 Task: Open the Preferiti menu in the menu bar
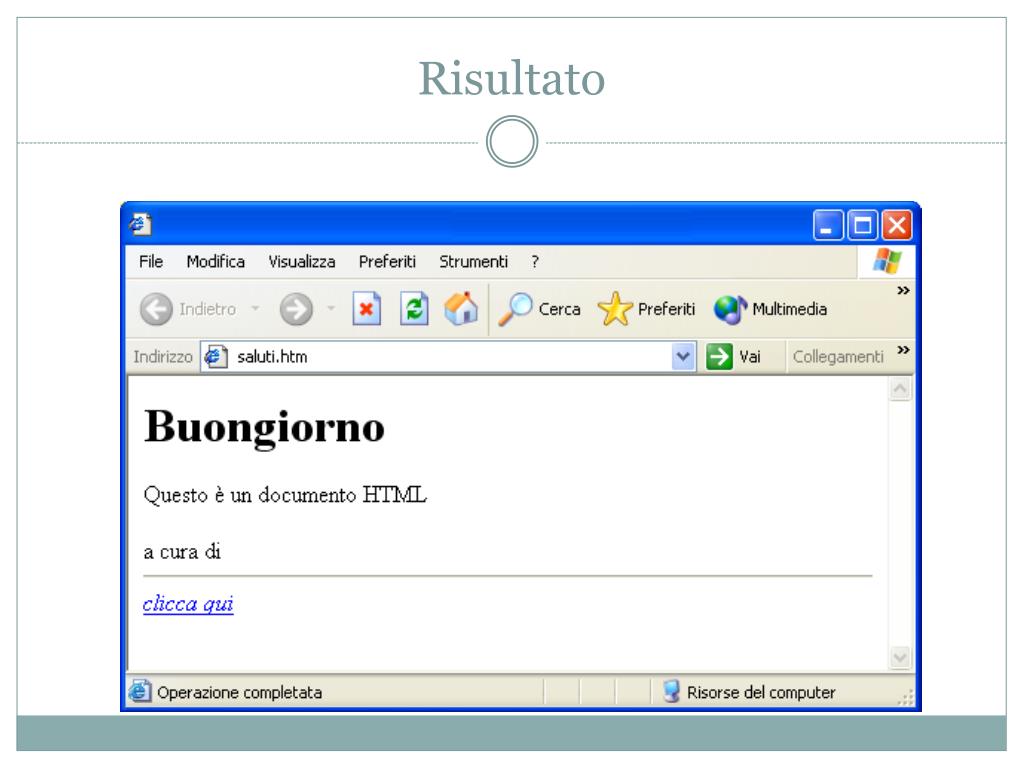[387, 262]
